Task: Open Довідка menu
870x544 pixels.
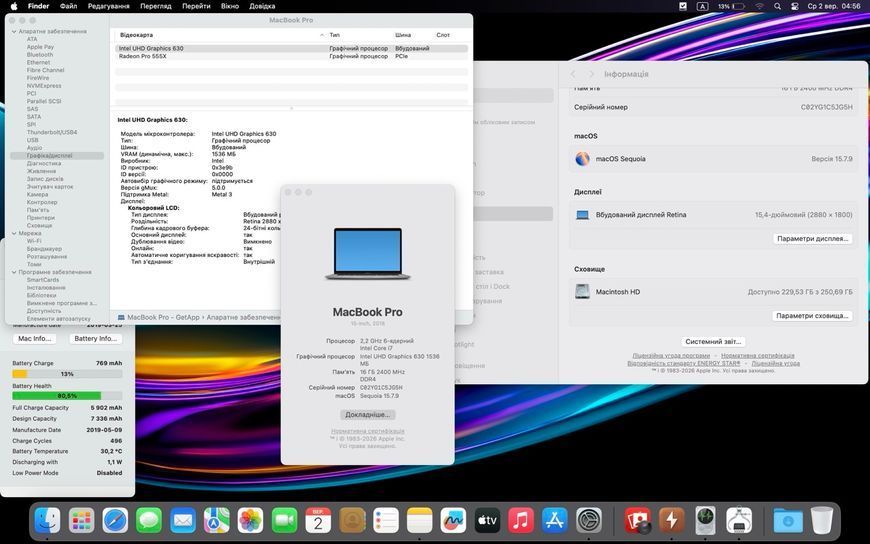Action: tap(262, 6)
